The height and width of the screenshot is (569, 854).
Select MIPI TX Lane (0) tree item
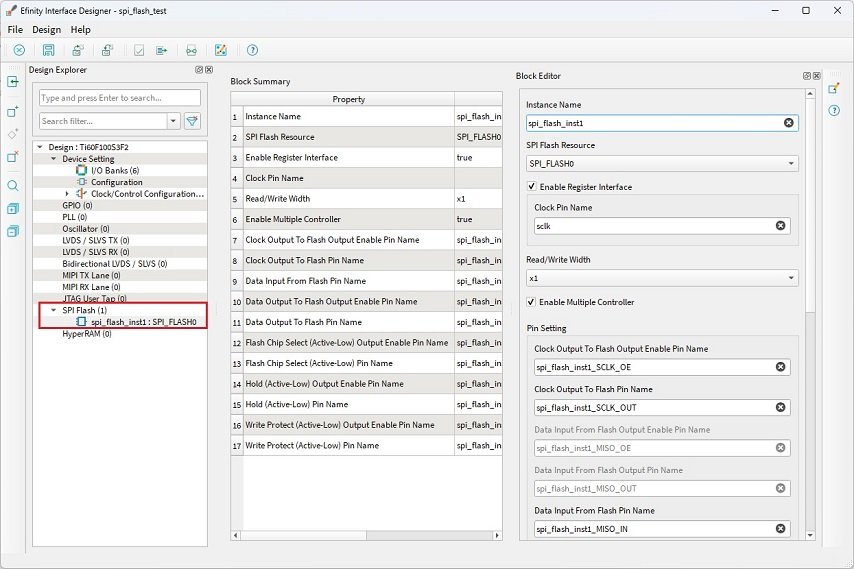(x=91, y=275)
